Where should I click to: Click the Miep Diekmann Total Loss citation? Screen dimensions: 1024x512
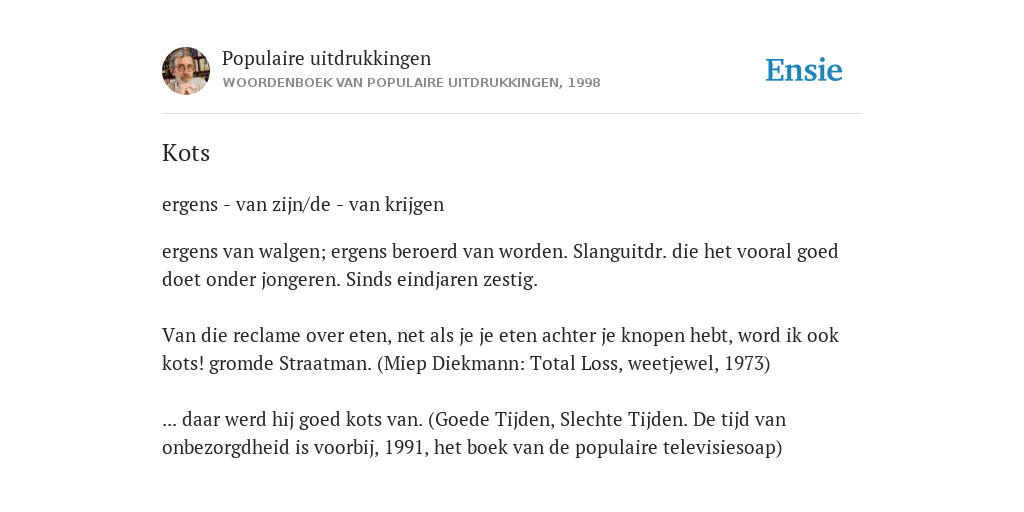tap(574, 363)
